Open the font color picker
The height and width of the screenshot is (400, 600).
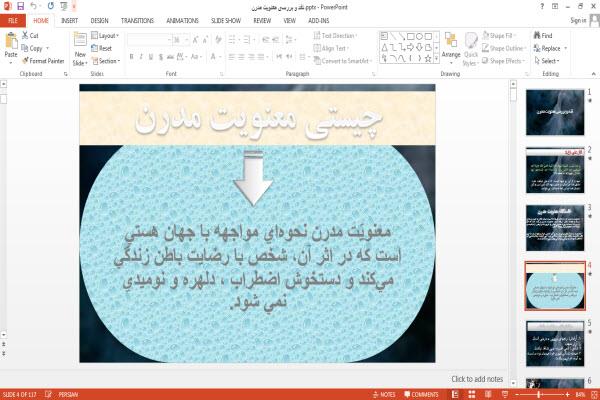coord(214,57)
